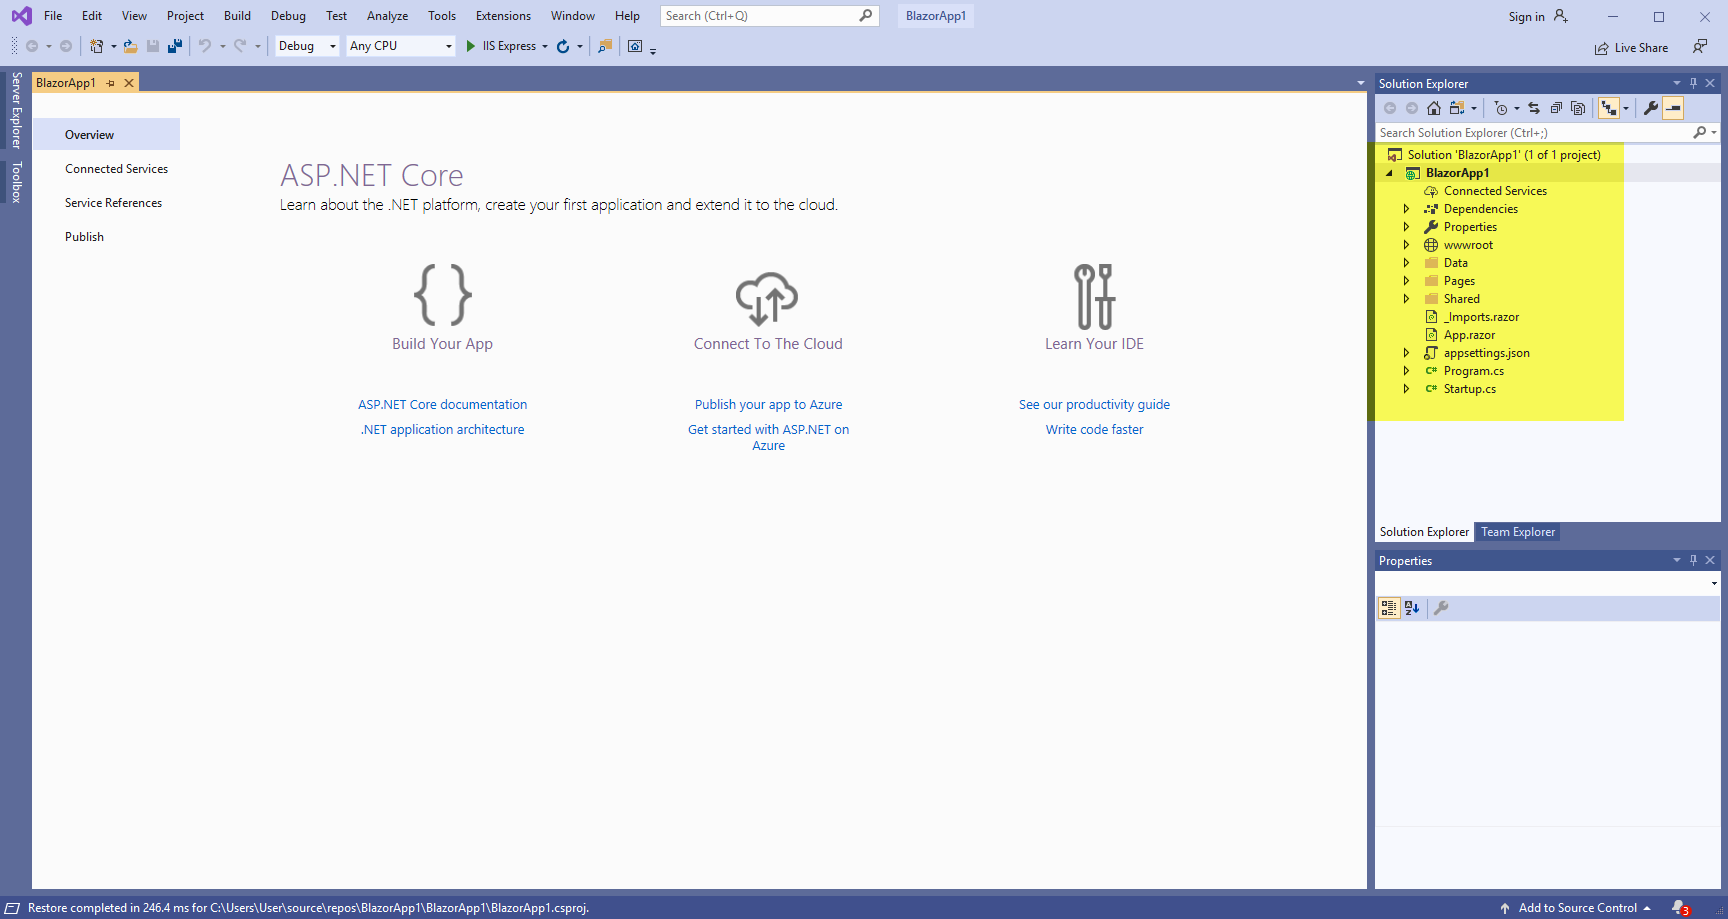This screenshot has width=1728, height=919.
Task: Expand the Startup.cs node arrow
Action: pos(1406,389)
